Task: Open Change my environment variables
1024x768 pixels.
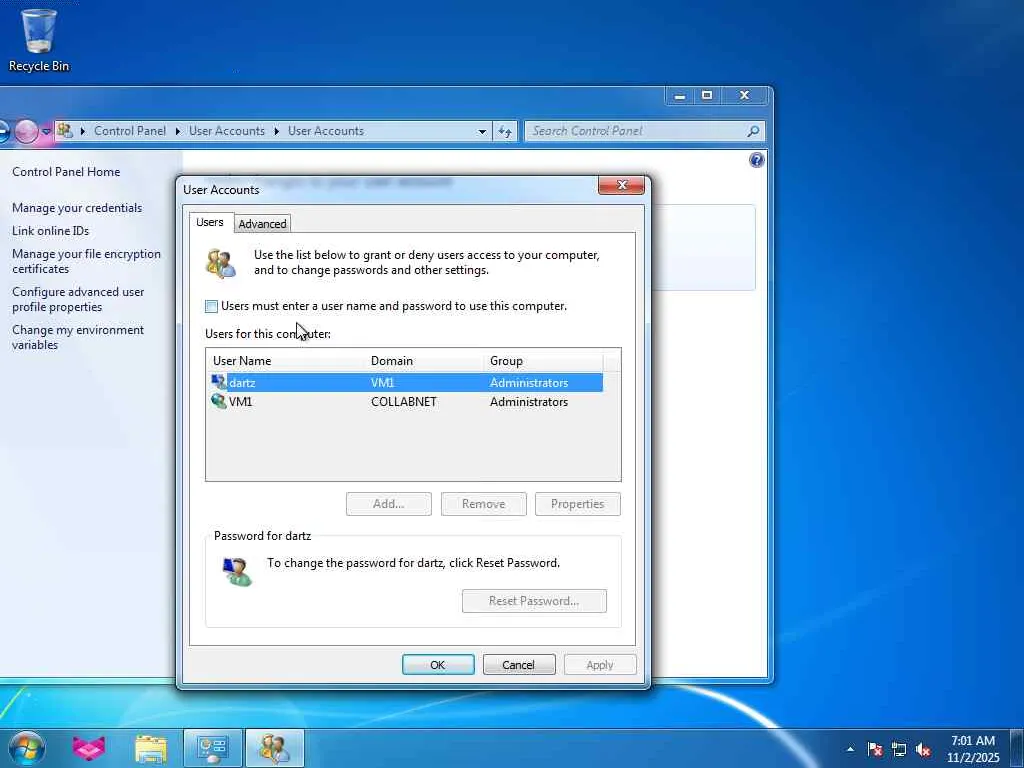Action: coord(78,337)
